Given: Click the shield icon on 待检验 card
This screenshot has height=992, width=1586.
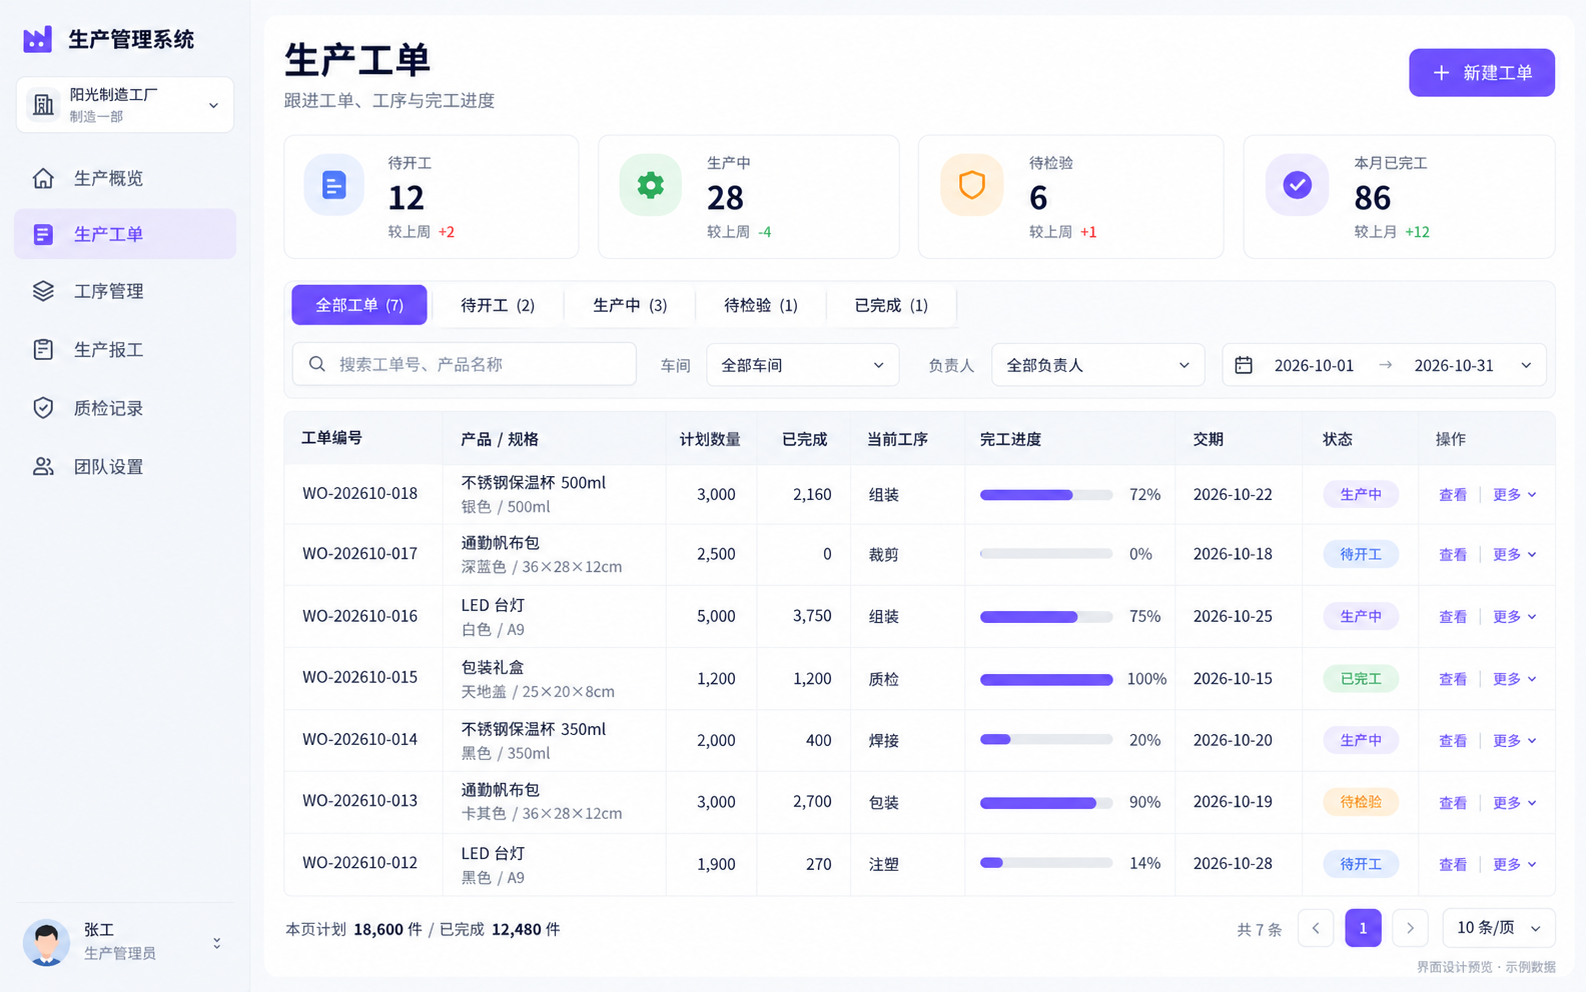Looking at the screenshot, I should tap(972, 185).
